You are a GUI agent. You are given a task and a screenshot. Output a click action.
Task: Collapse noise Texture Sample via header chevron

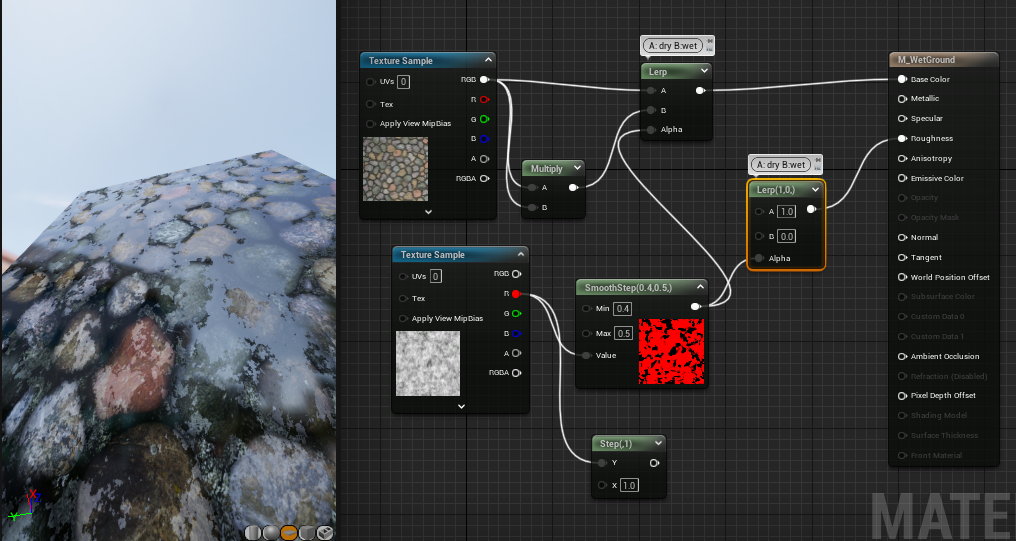520,254
